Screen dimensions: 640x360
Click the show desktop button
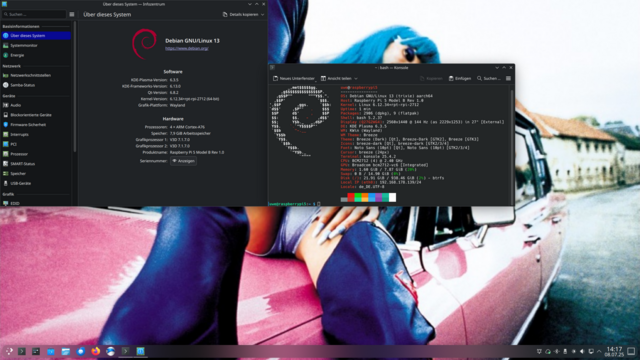[x=631, y=351]
